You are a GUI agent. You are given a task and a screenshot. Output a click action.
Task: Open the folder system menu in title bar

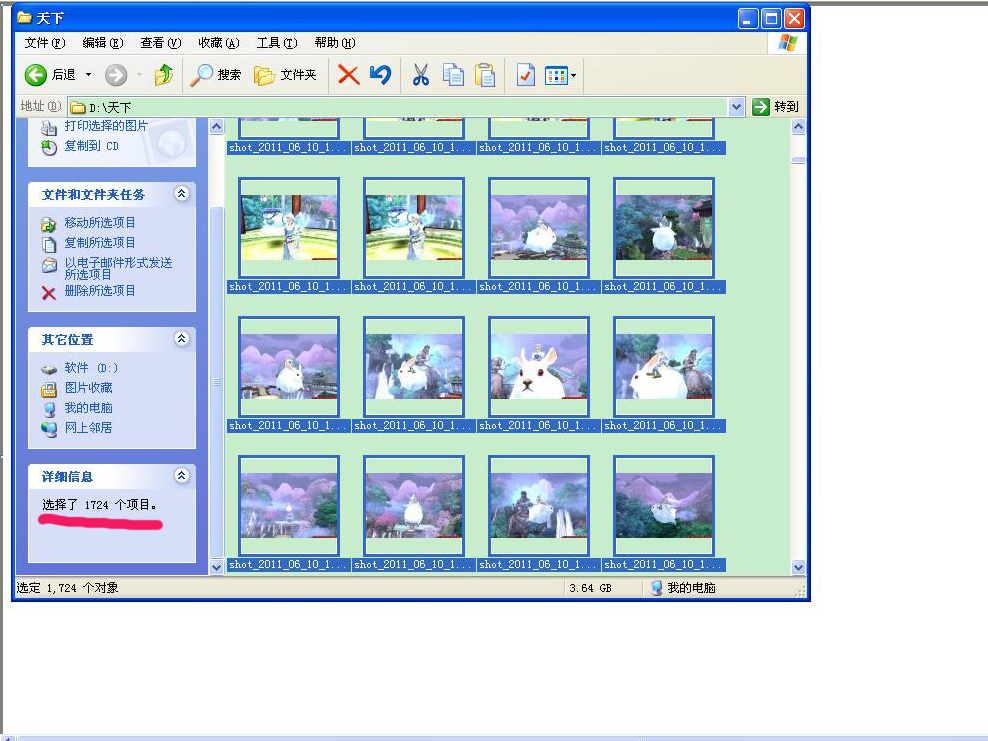click(x=25, y=18)
